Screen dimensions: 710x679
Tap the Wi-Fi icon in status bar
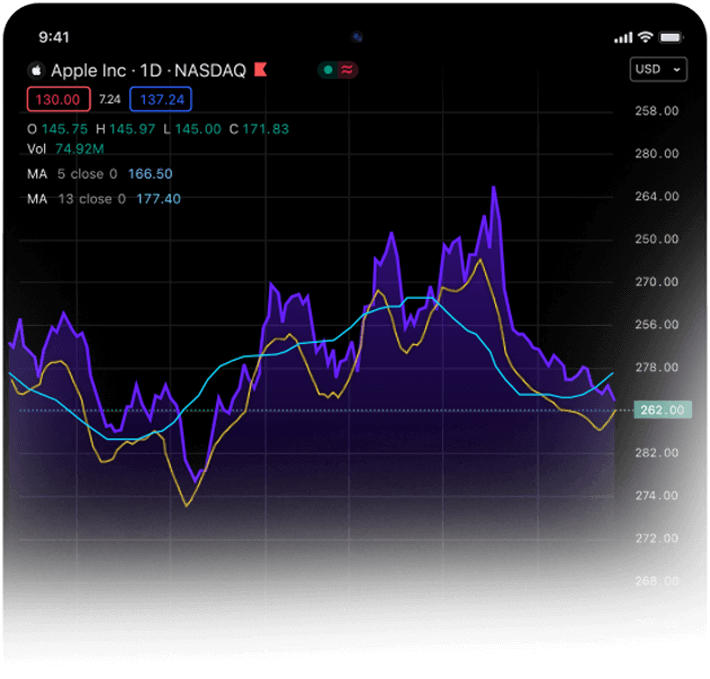(645, 37)
